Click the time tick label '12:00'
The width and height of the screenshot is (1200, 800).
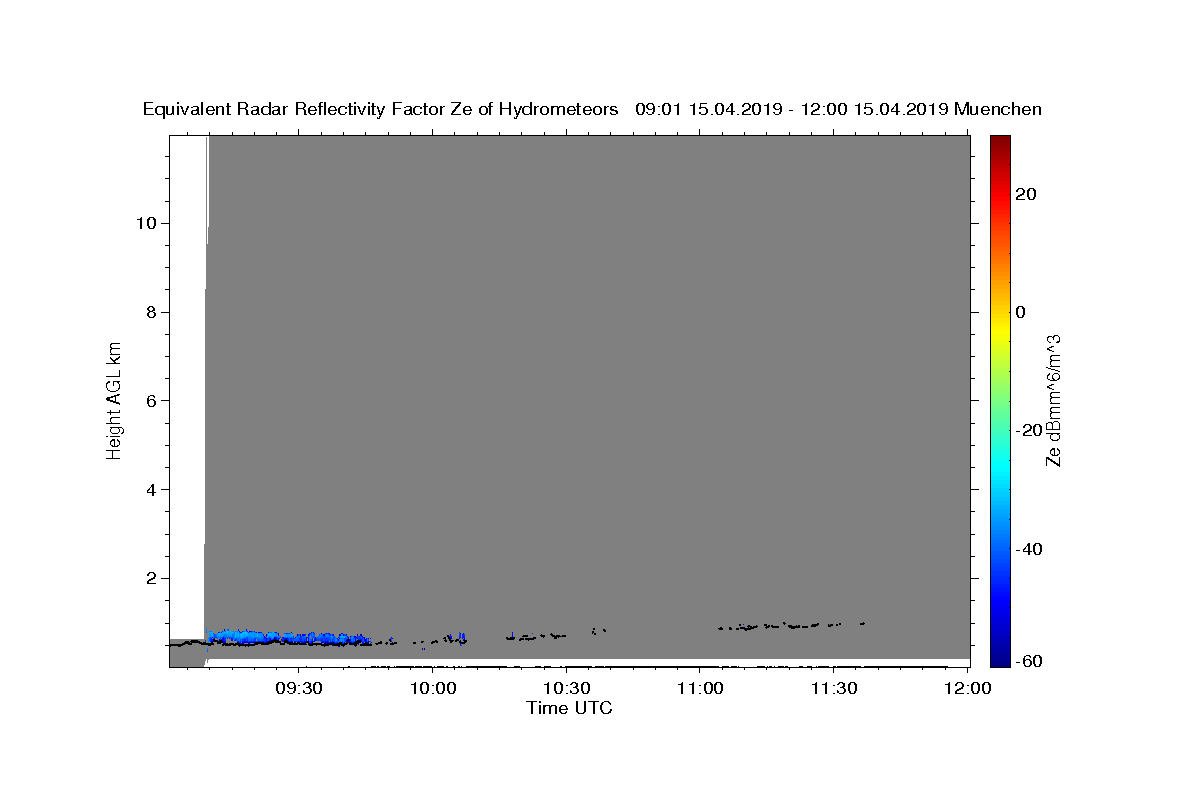(967, 688)
